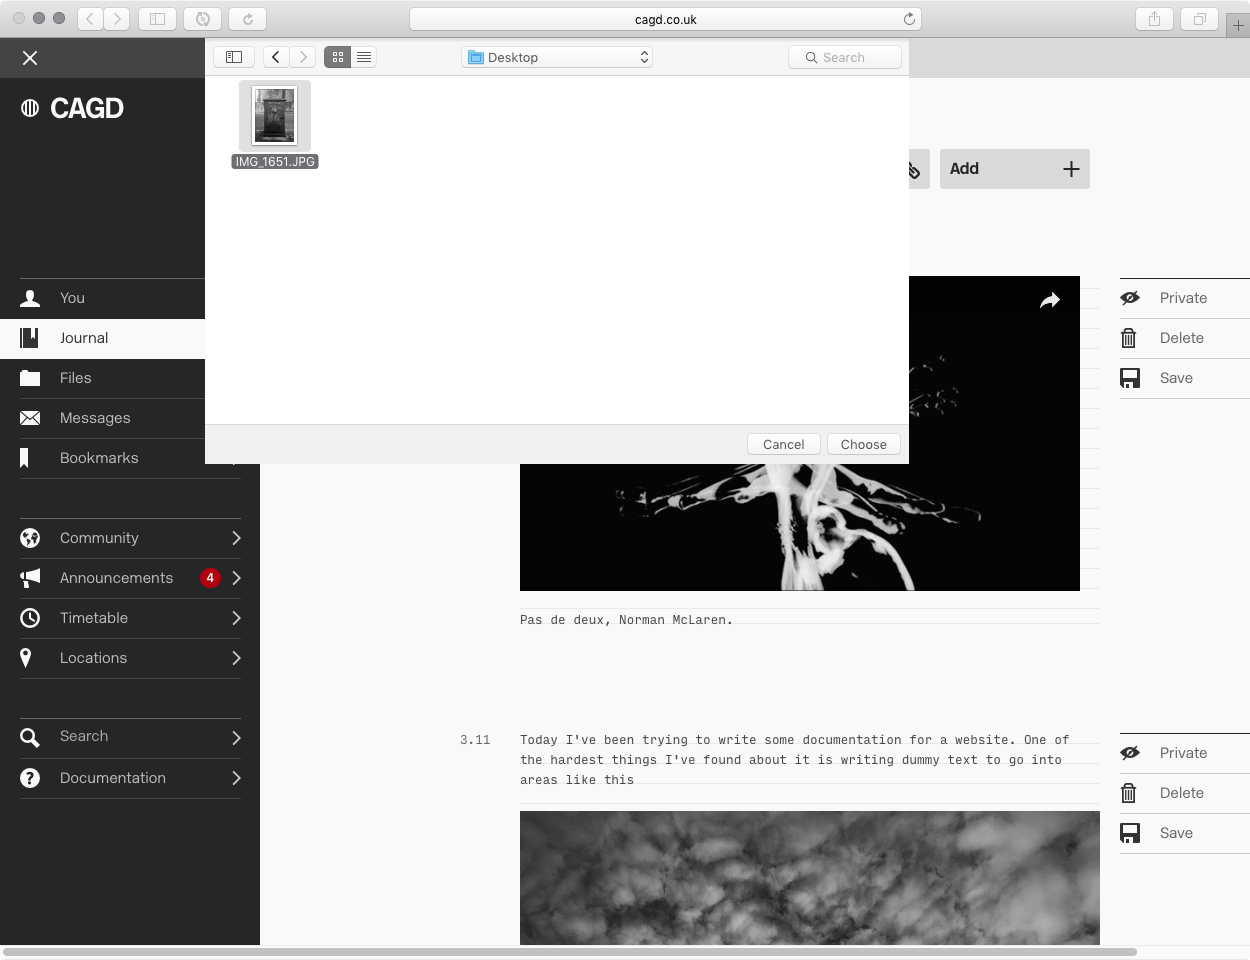Show all Safari tabs
This screenshot has width=1250, height=960.
coord(1199,18)
